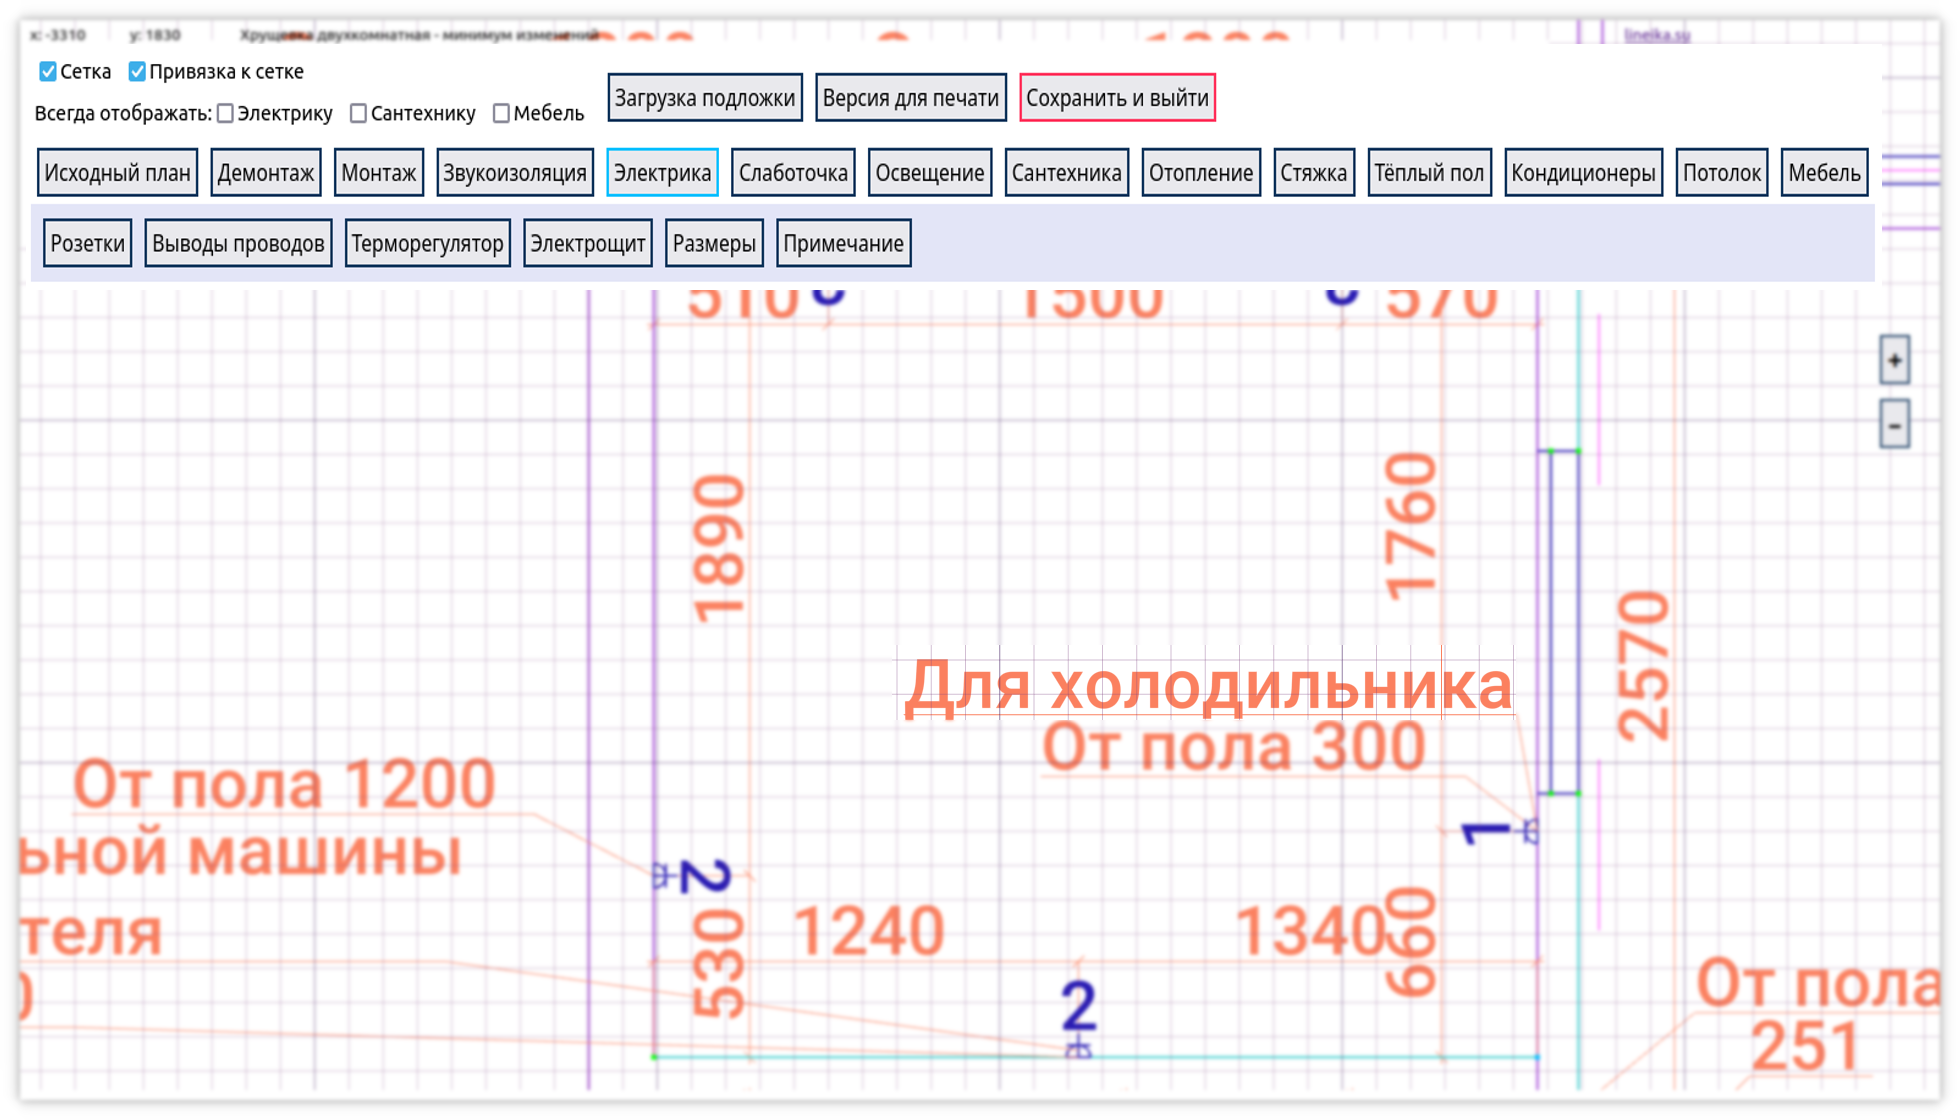Choose the Терморегулятор tool
The height and width of the screenshot is (1120, 1960).
tap(427, 242)
